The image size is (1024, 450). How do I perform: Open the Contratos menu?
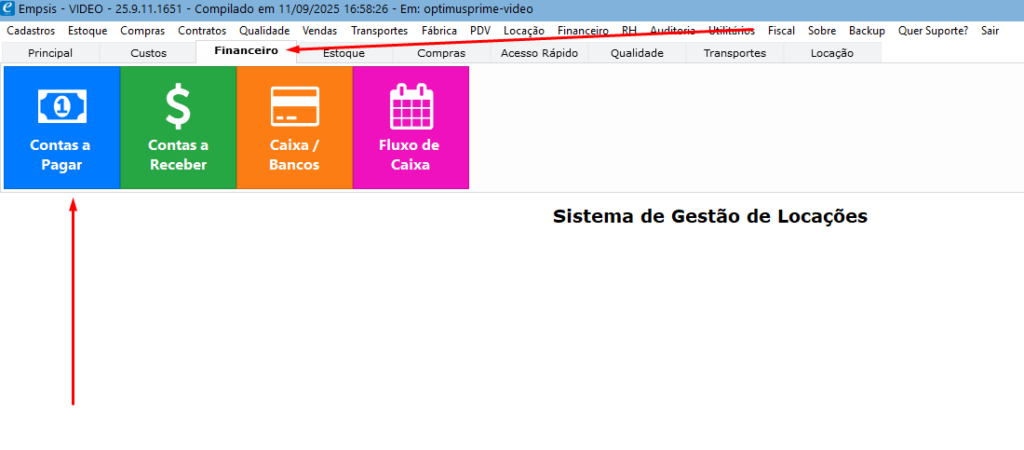pyautogui.click(x=202, y=31)
